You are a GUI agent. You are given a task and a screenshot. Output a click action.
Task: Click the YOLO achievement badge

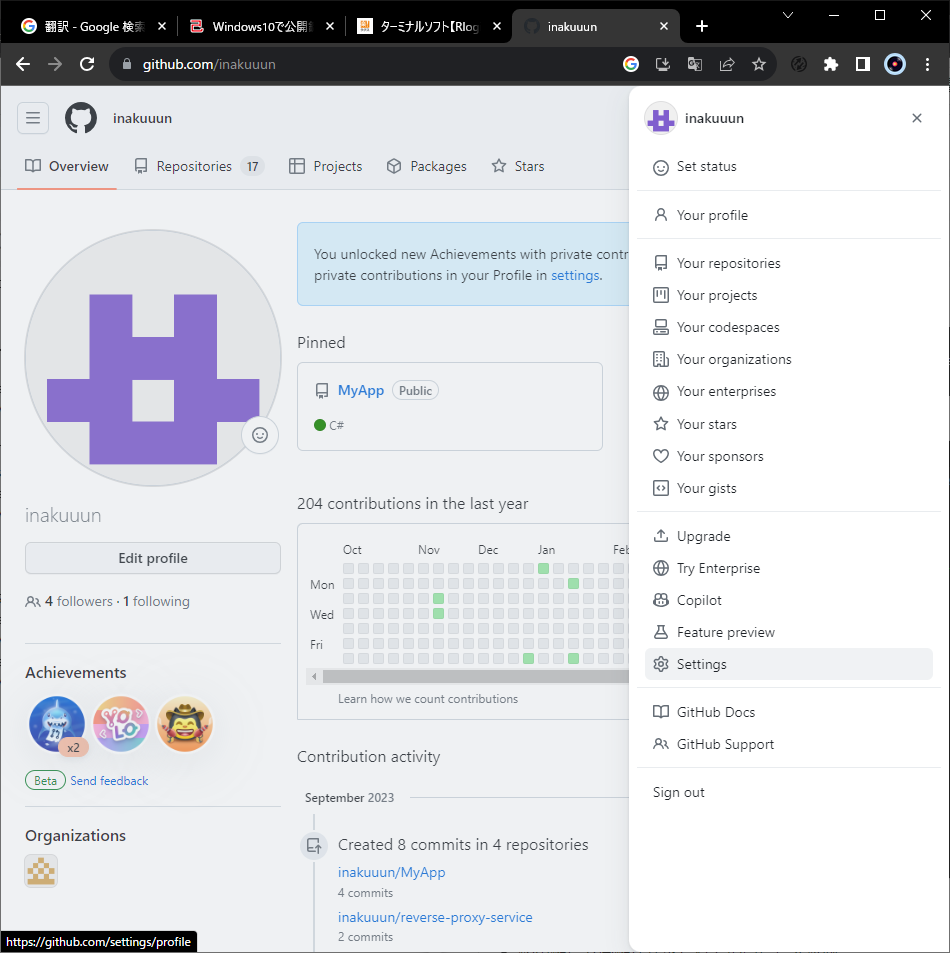121,722
